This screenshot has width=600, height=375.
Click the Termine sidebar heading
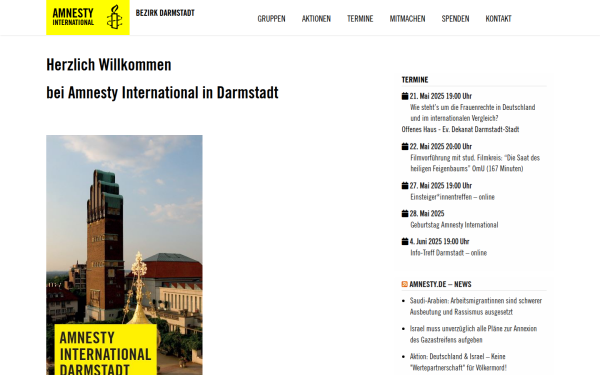[415, 80]
